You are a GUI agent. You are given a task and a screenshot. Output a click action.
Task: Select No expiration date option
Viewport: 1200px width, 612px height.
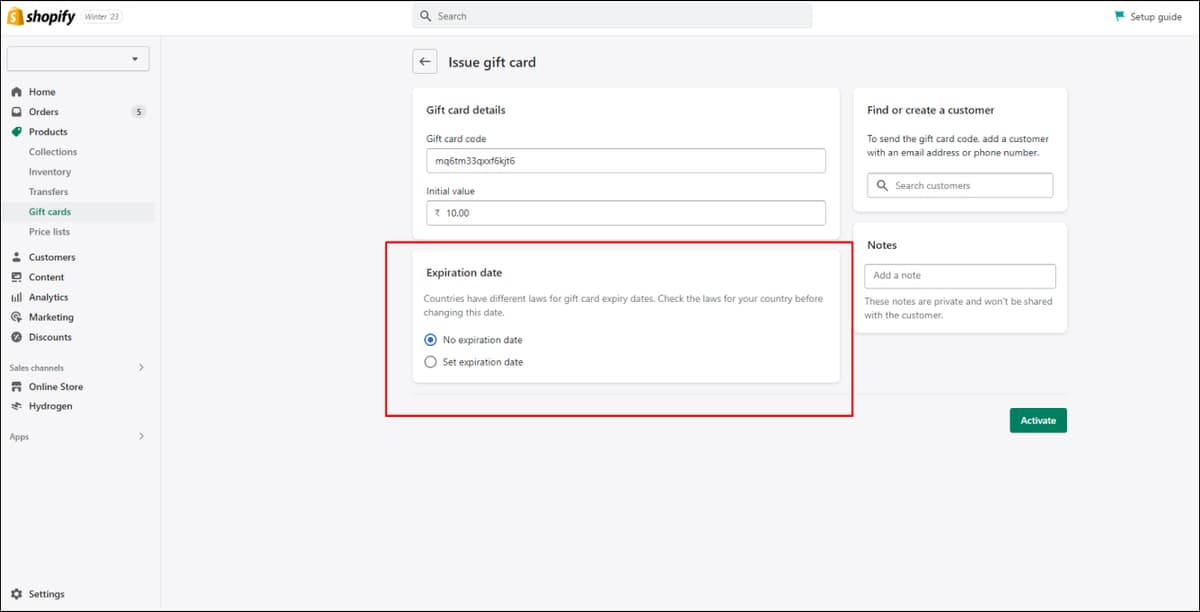point(431,340)
